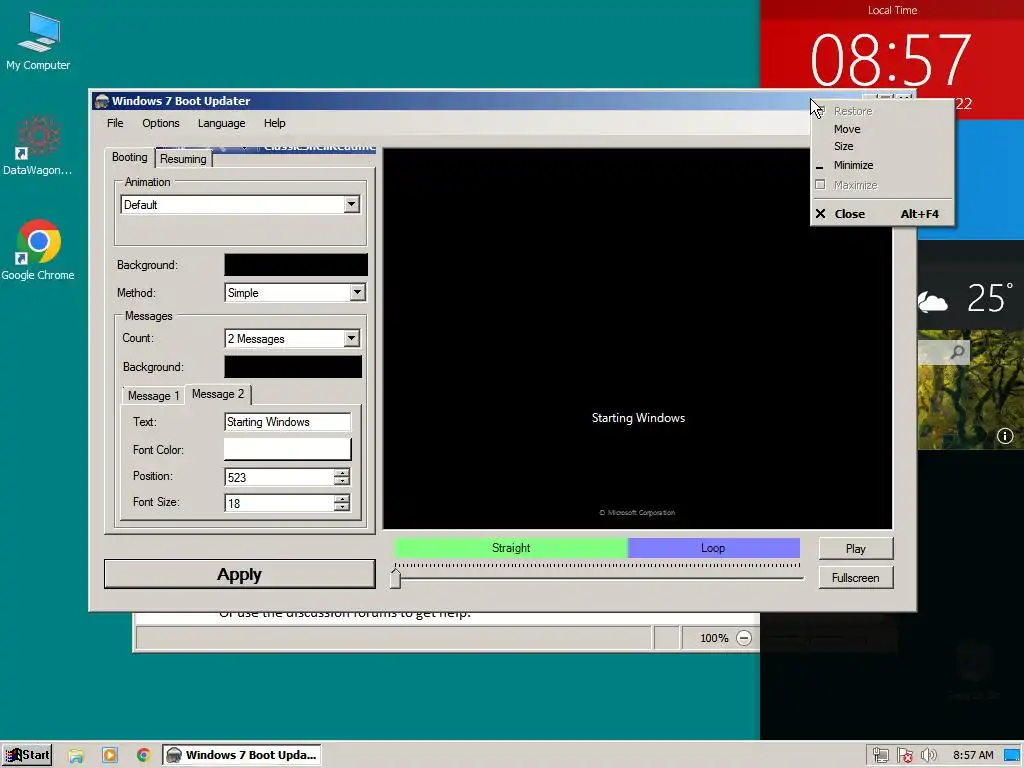Click the Text field with Starting Windows
The image size is (1024, 768).
coord(287,422)
